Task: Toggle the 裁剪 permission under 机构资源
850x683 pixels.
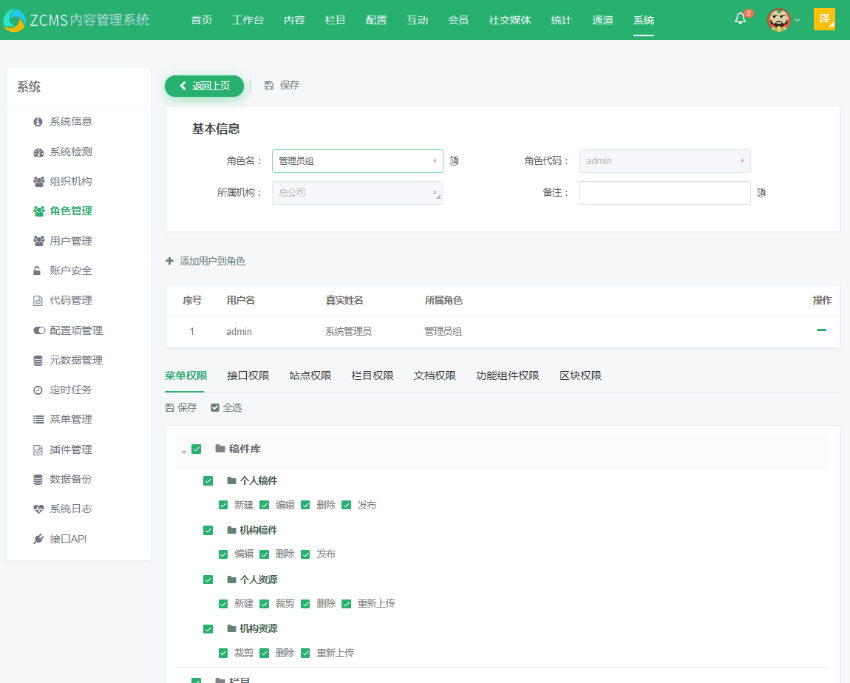Action: pyautogui.click(x=224, y=652)
